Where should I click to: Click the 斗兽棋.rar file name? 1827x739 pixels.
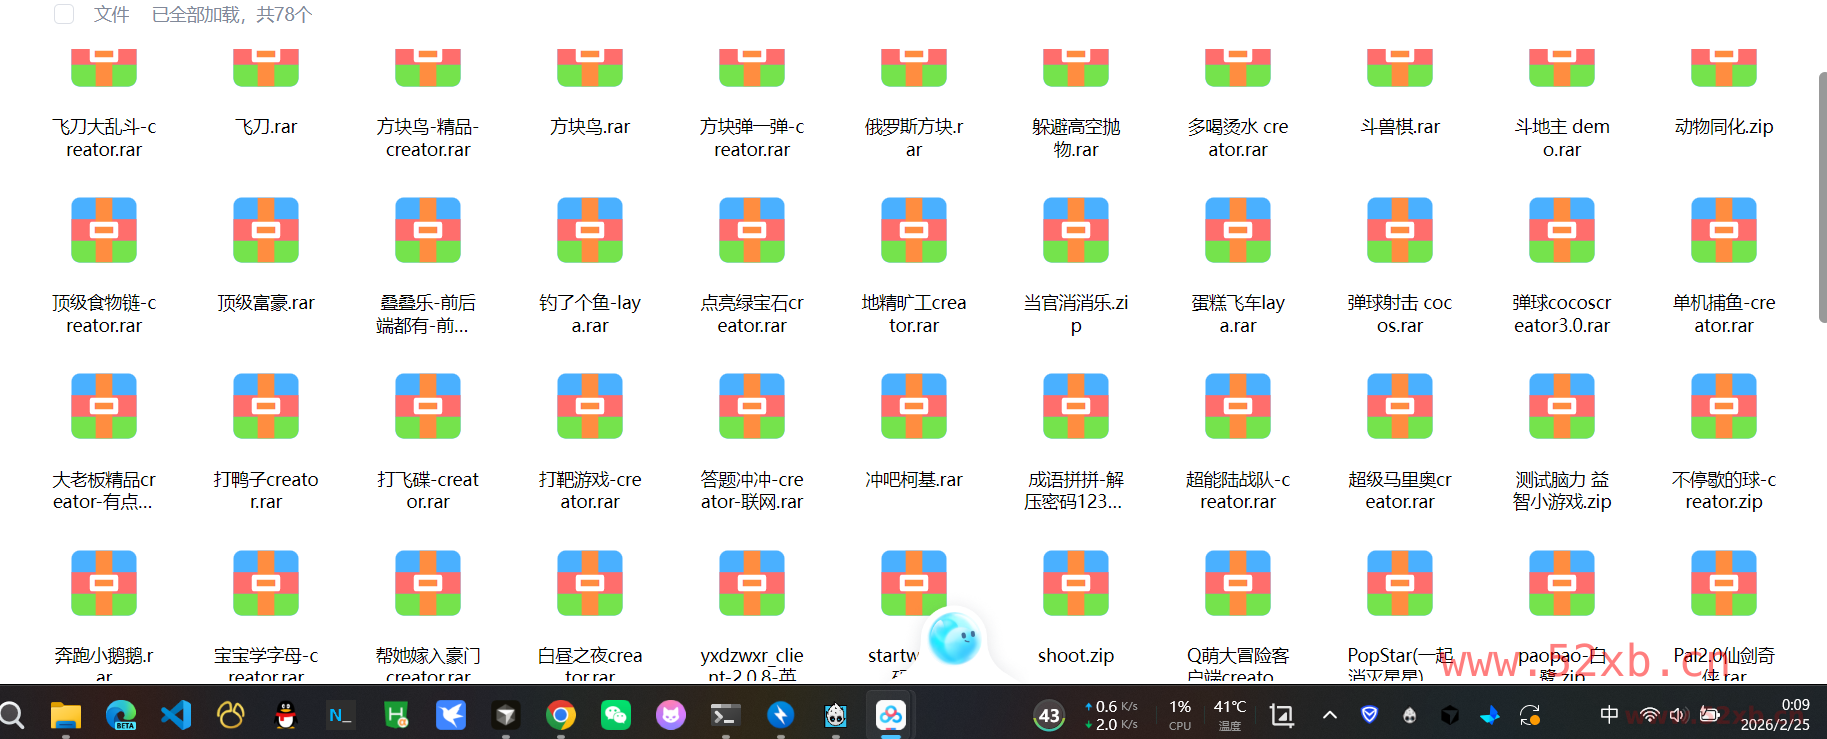point(1400,127)
